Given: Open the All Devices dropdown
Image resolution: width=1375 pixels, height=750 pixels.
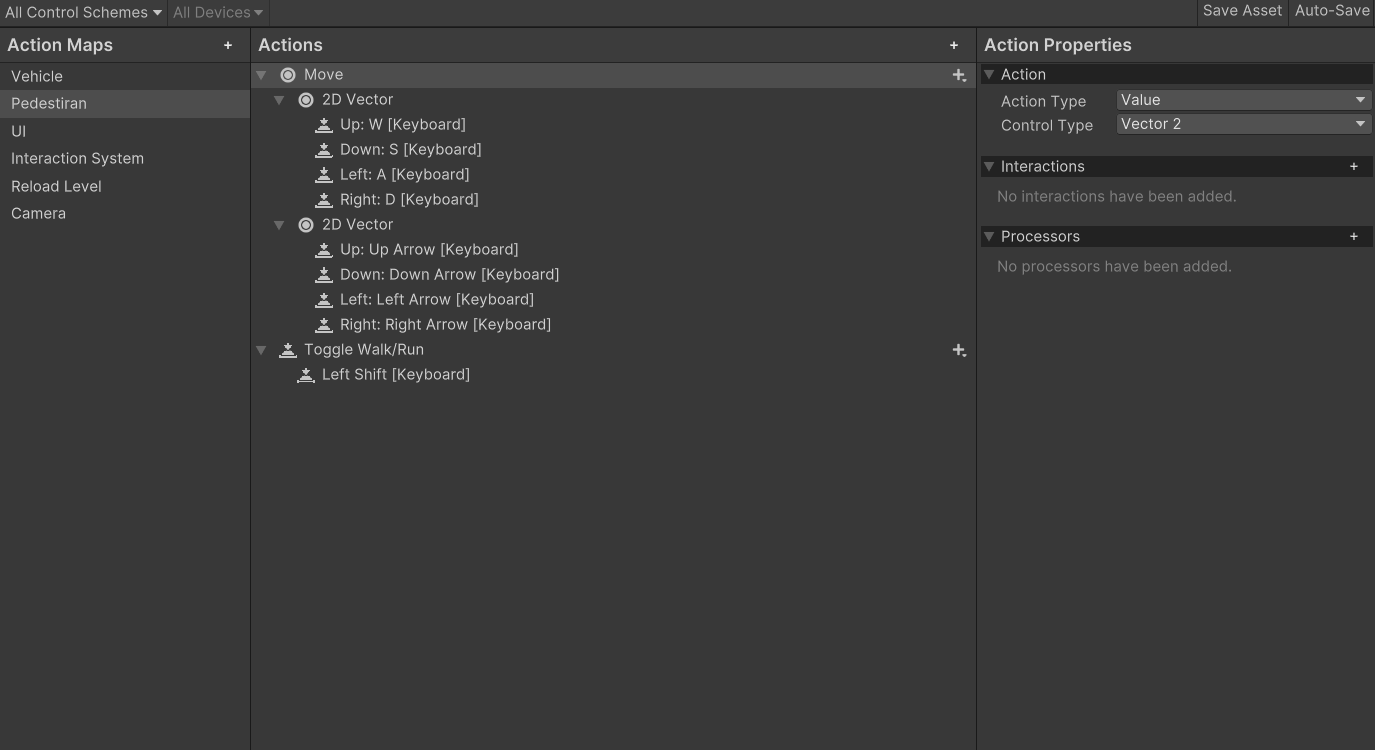Looking at the screenshot, I should pos(217,13).
